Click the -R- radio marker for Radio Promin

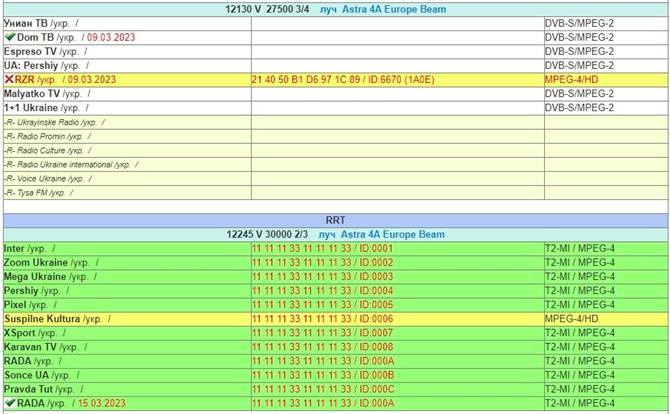click(x=10, y=136)
